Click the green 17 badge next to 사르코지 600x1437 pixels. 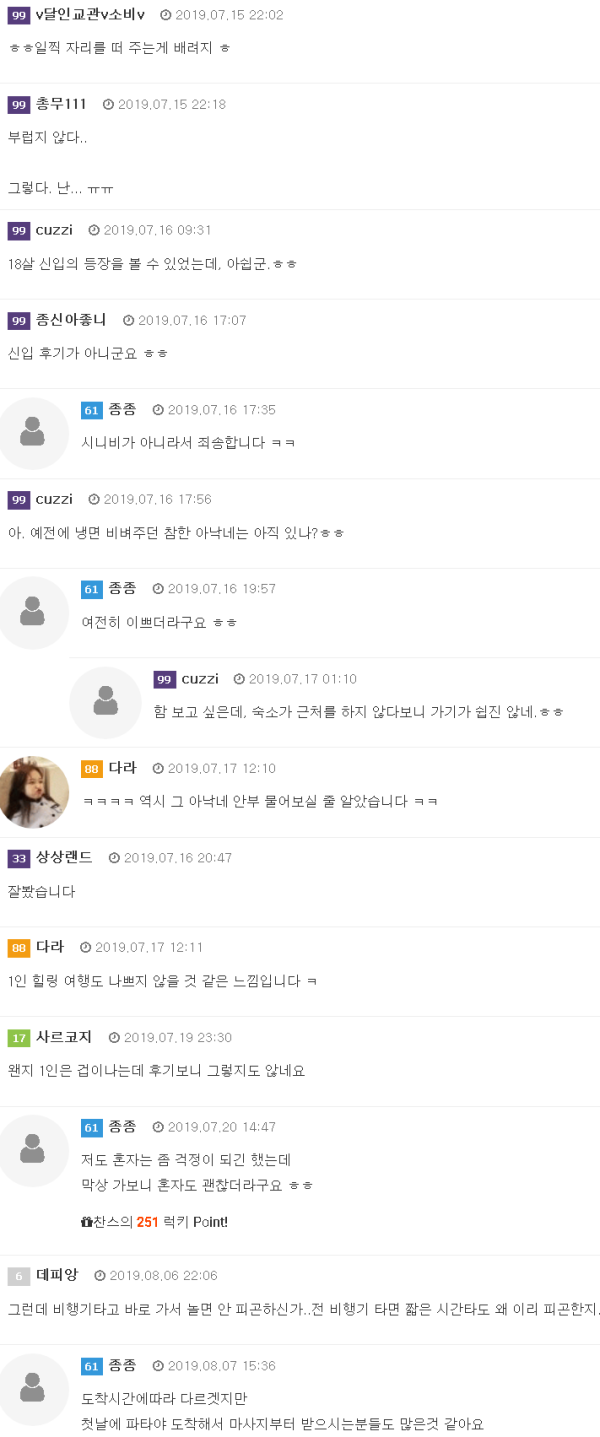point(18,1038)
